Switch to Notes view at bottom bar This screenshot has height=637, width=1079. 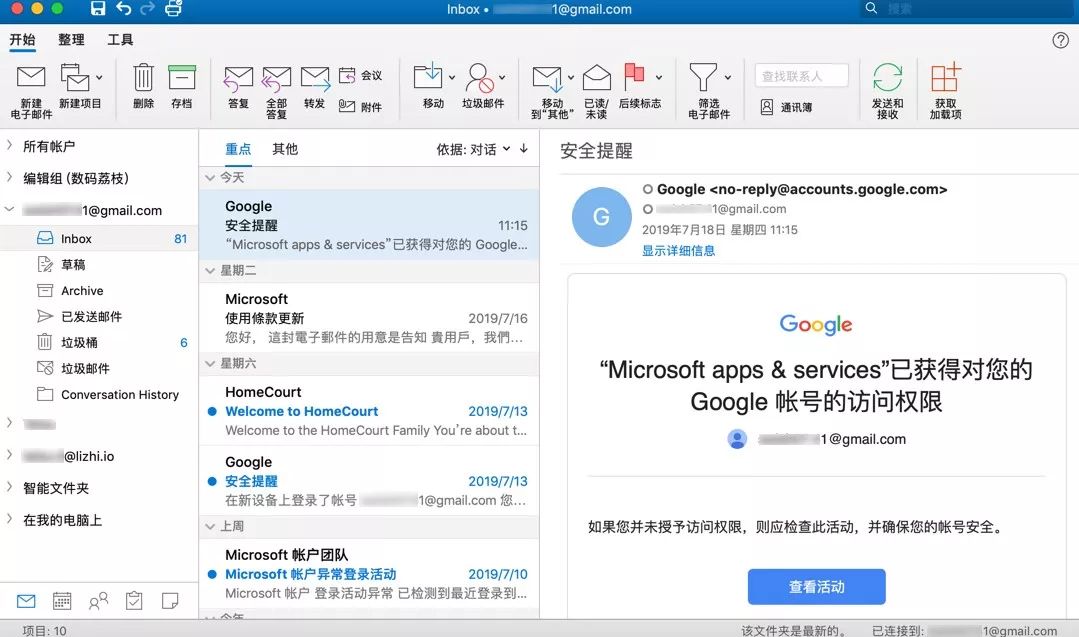pyautogui.click(x=170, y=601)
